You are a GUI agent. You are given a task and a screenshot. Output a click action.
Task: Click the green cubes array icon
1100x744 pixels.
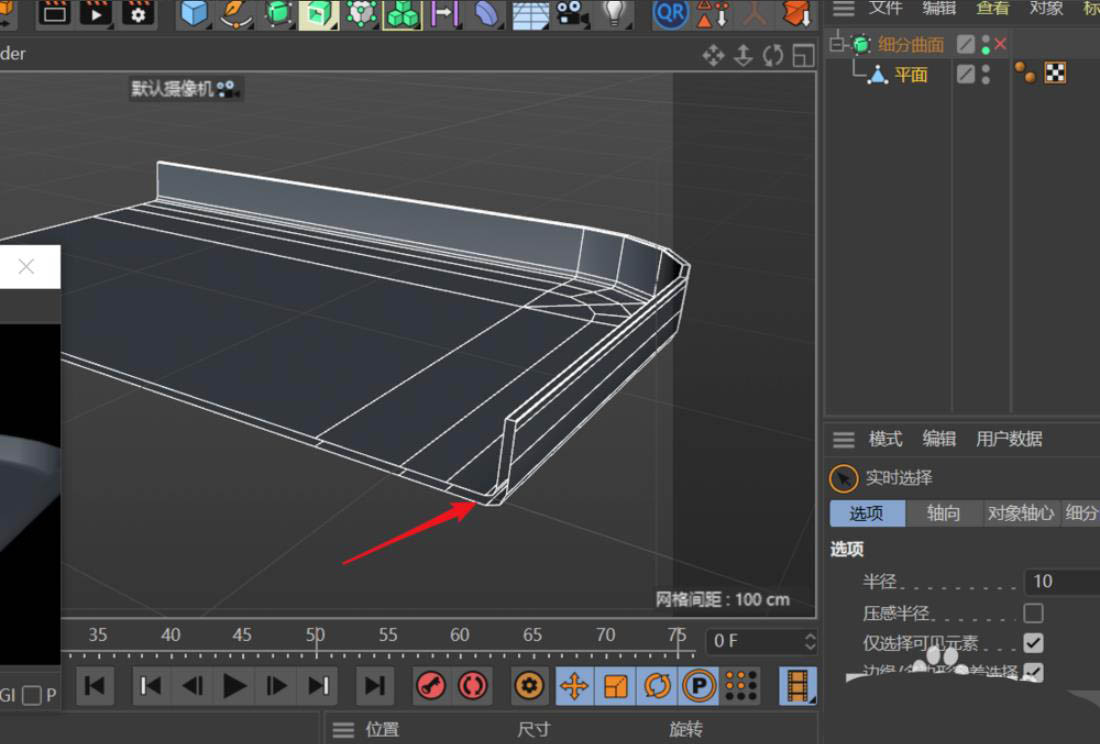tap(403, 13)
